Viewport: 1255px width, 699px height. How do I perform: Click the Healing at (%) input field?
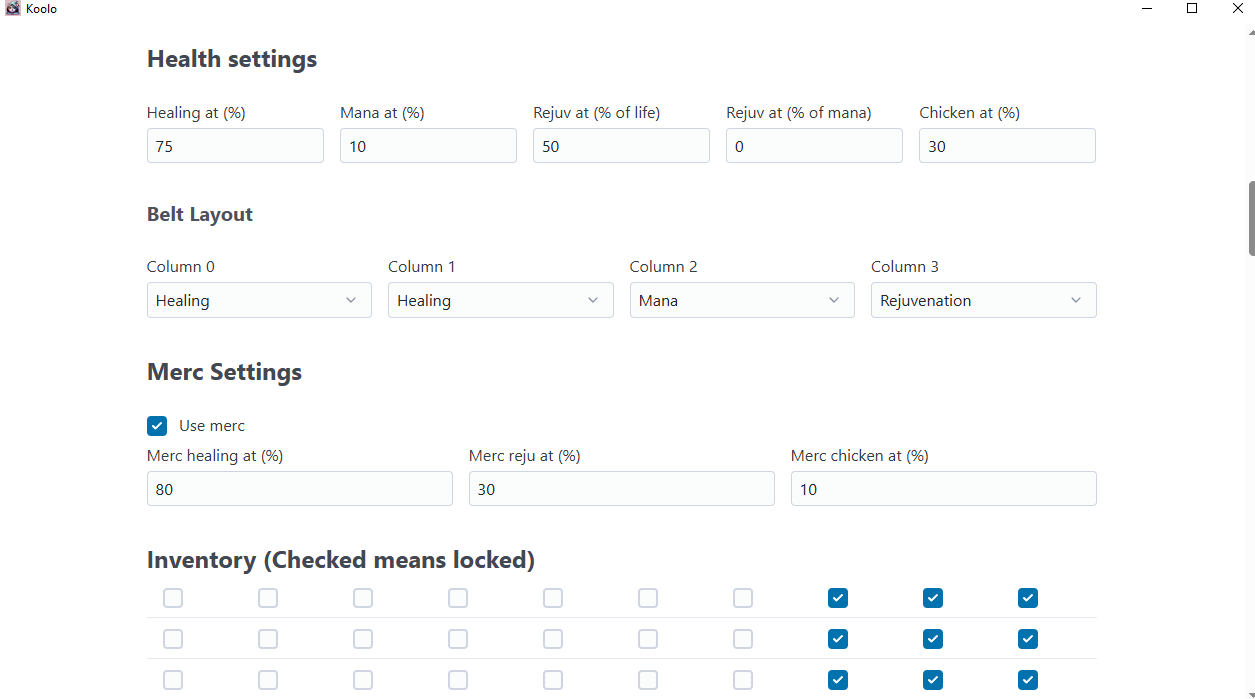tap(235, 146)
